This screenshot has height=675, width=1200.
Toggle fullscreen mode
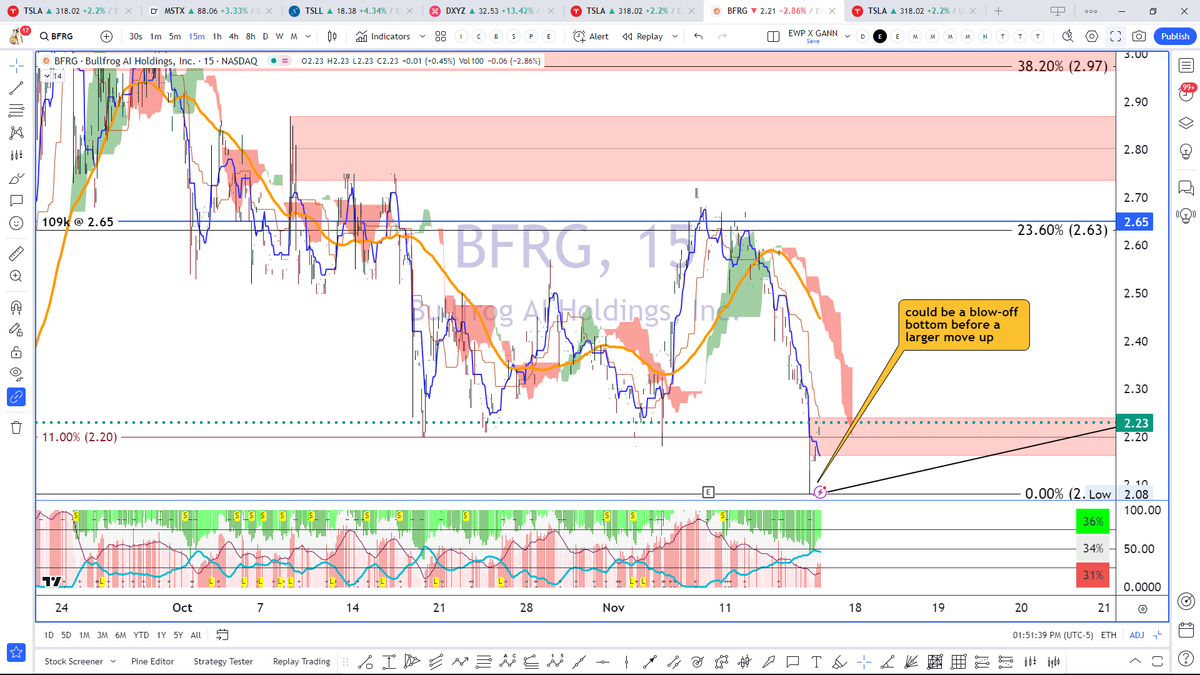(1116, 36)
